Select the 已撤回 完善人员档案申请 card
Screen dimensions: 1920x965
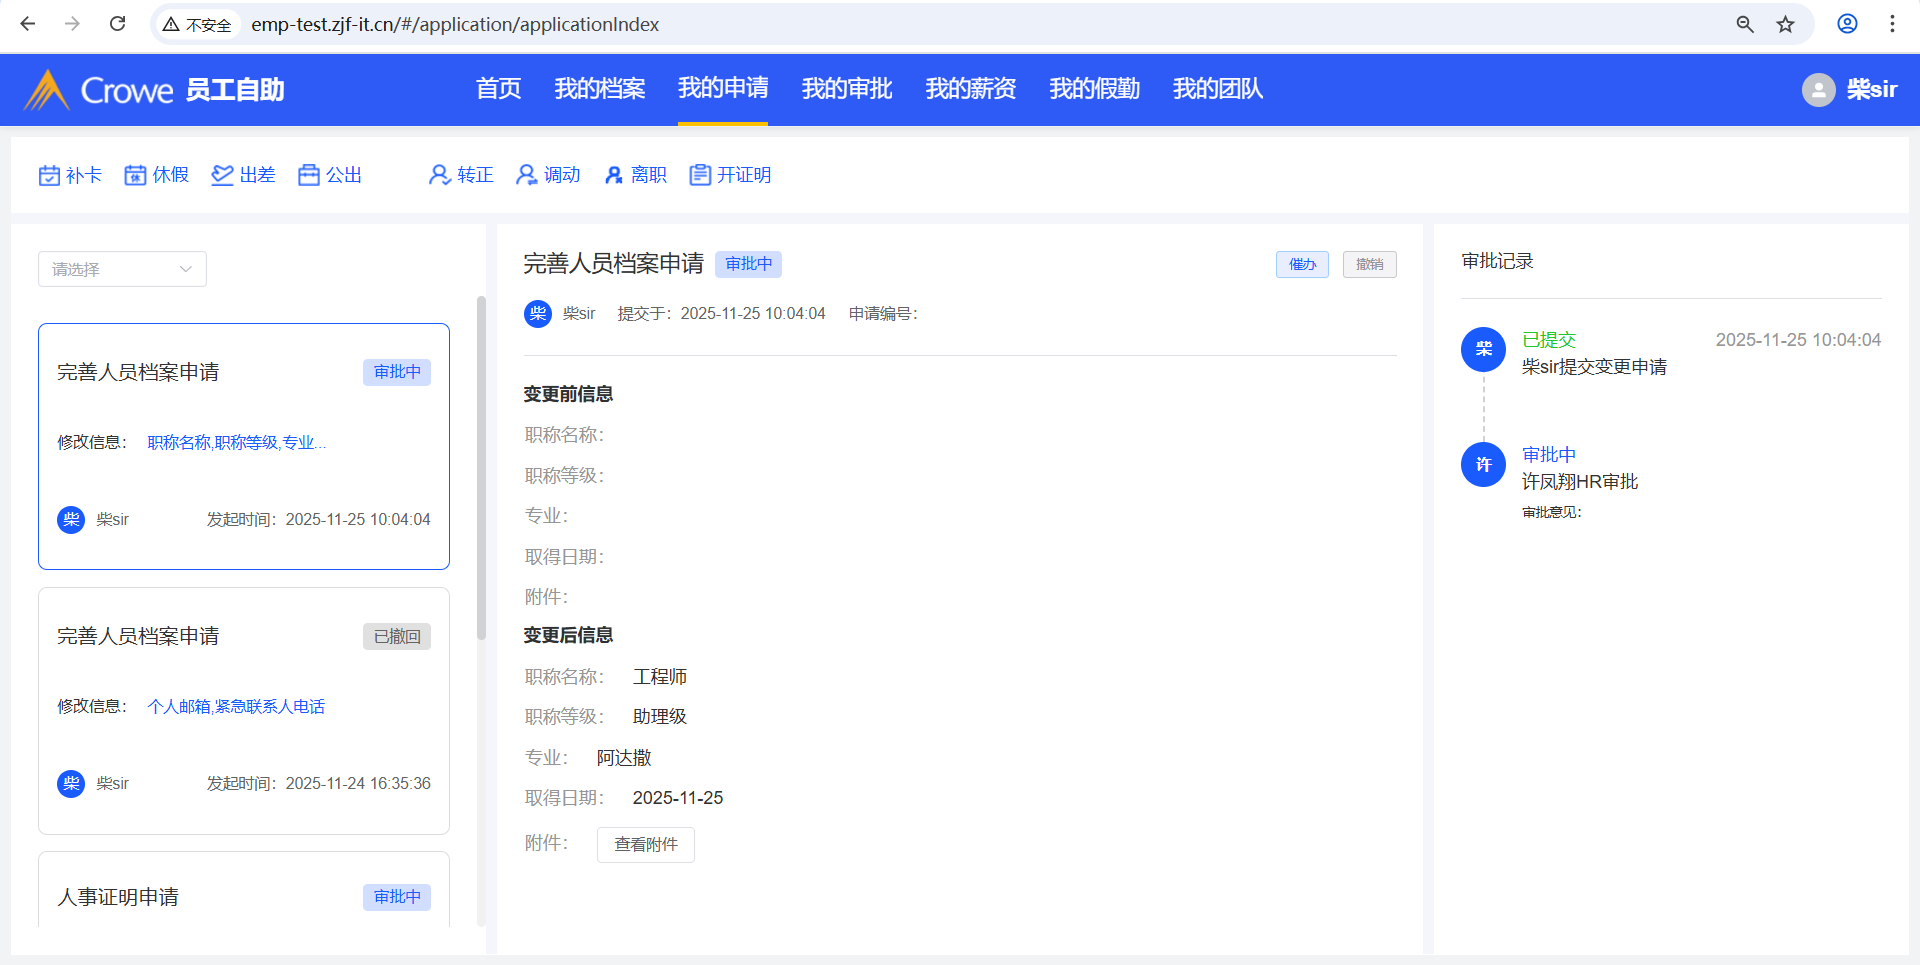243,710
